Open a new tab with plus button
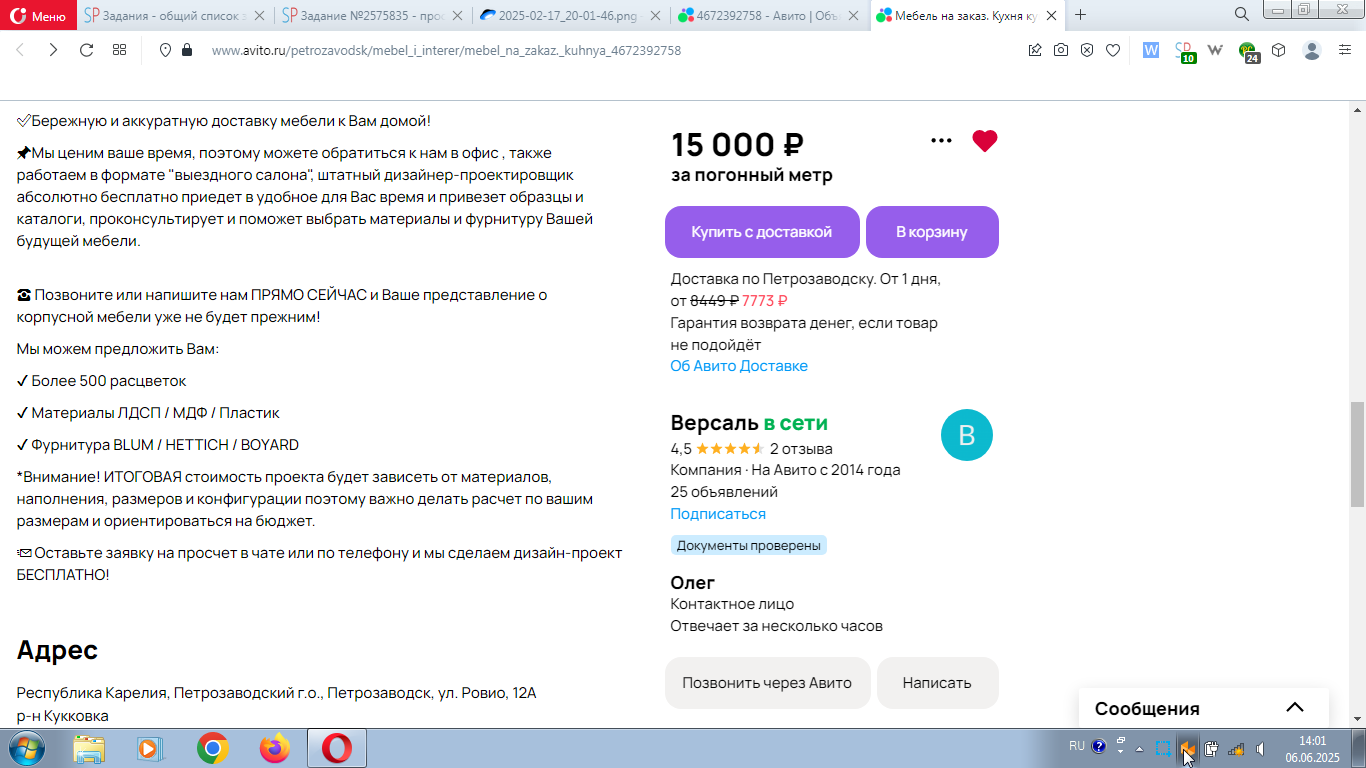 (1080, 15)
